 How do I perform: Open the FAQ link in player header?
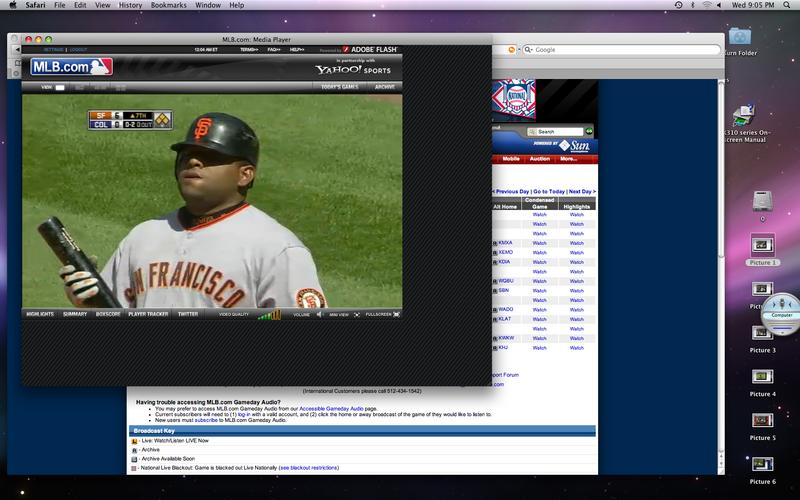click(x=274, y=49)
